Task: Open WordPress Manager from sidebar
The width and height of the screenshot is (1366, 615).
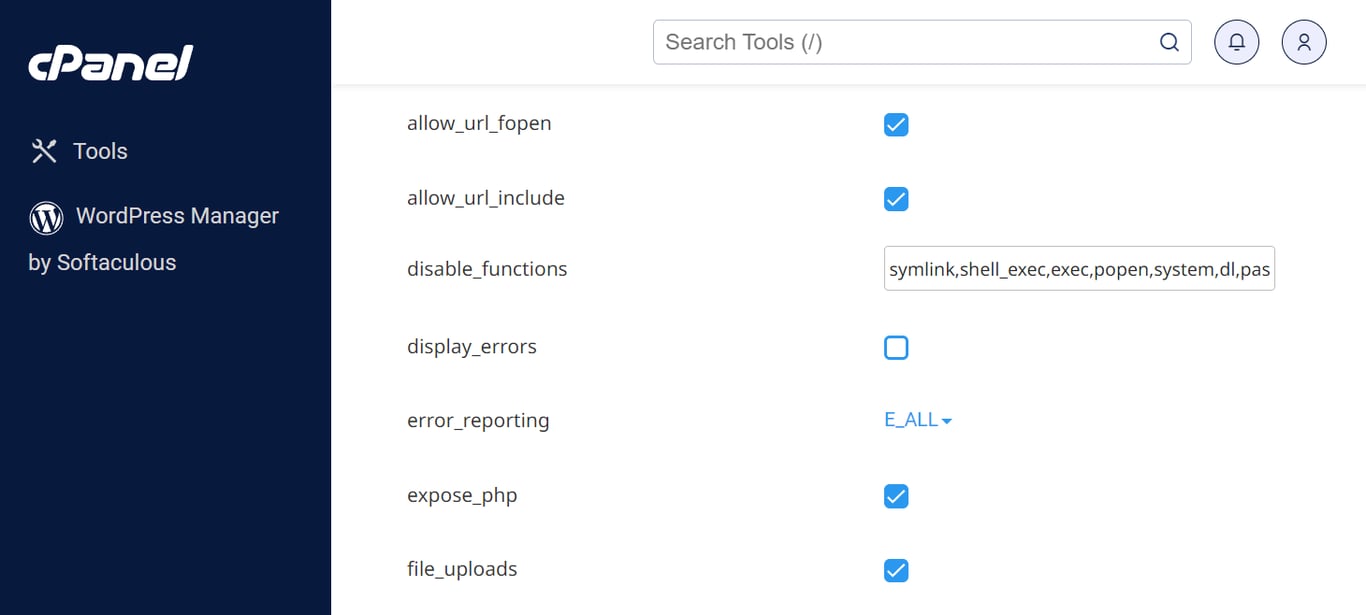Action: coord(176,215)
